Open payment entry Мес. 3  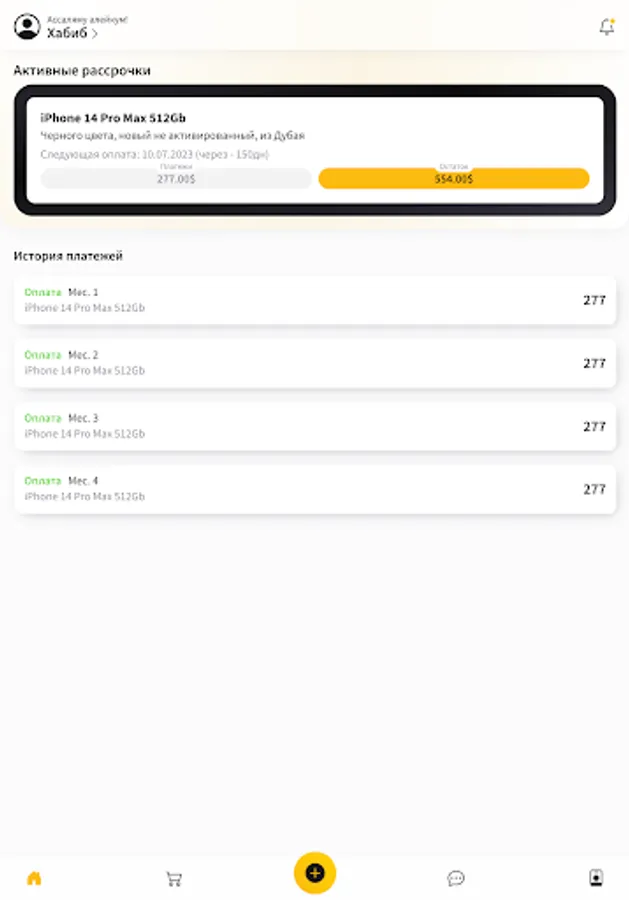(x=314, y=426)
